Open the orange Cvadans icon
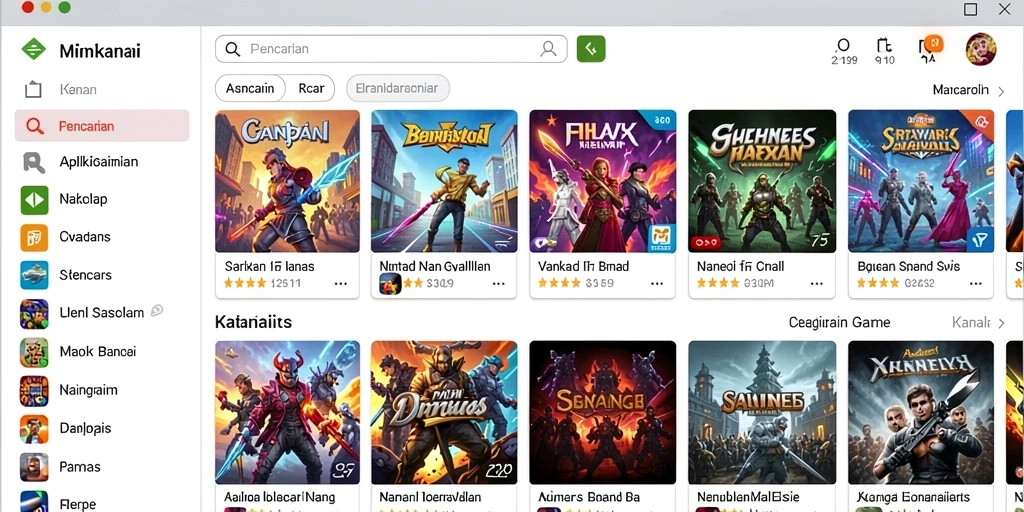Image resolution: width=1024 pixels, height=512 pixels. (x=34, y=237)
